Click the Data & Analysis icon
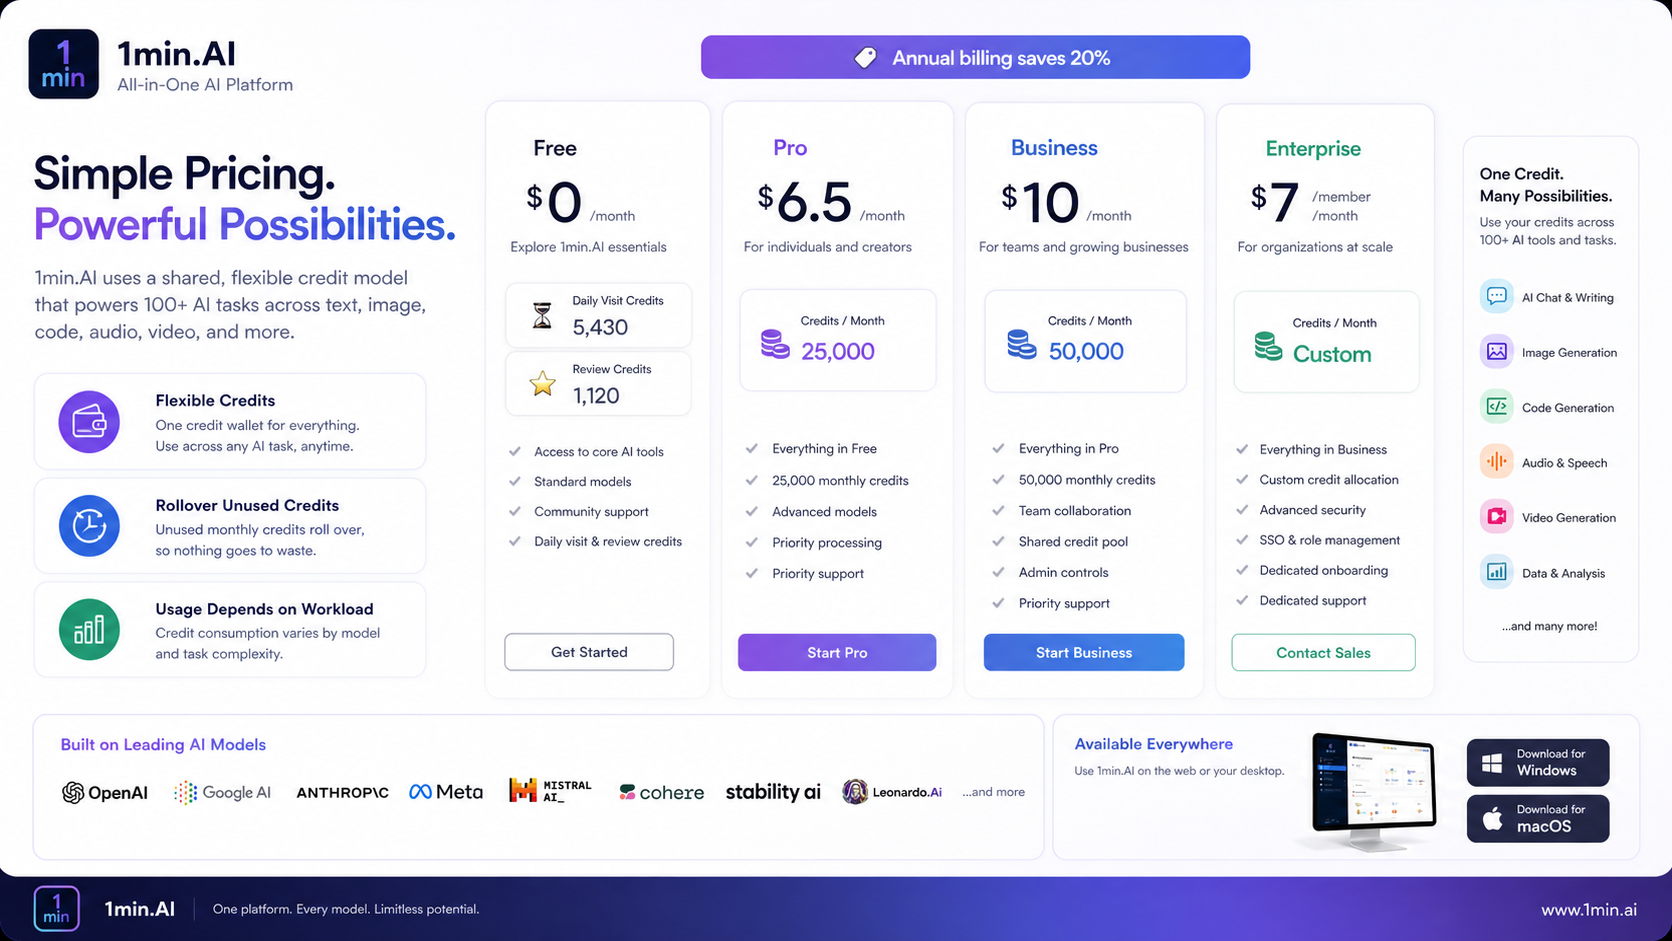Viewport: 1672px width, 941px height. (x=1496, y=572)
